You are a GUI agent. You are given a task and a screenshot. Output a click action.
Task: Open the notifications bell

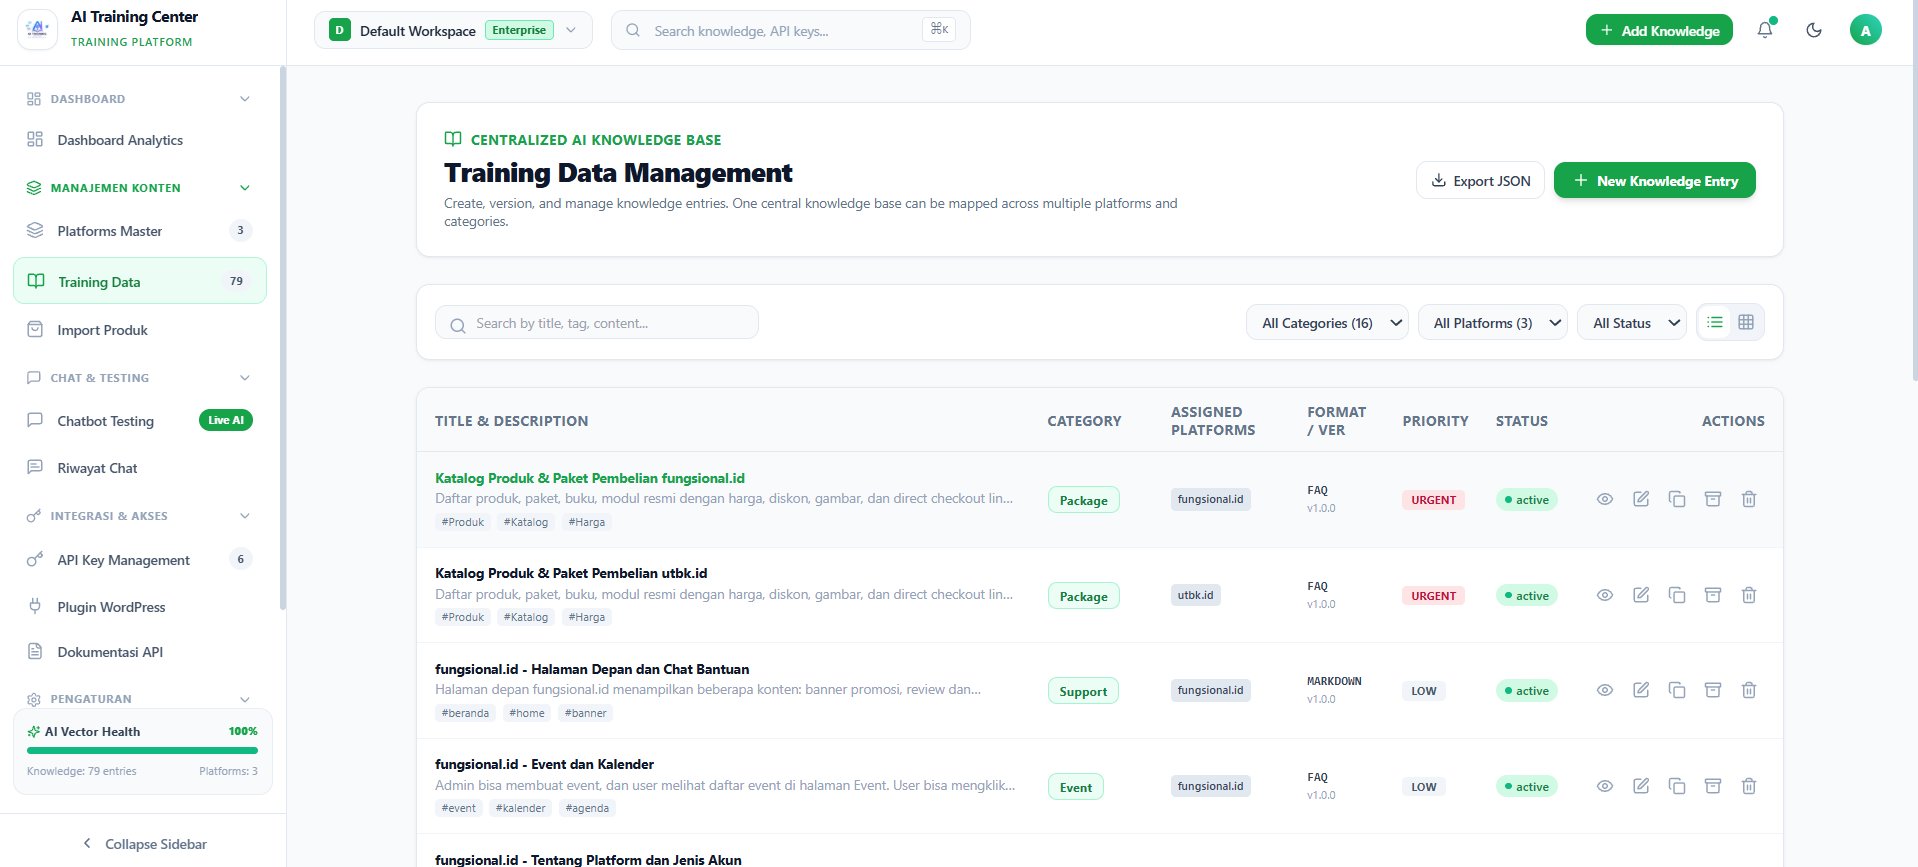tap(1765, 30)
